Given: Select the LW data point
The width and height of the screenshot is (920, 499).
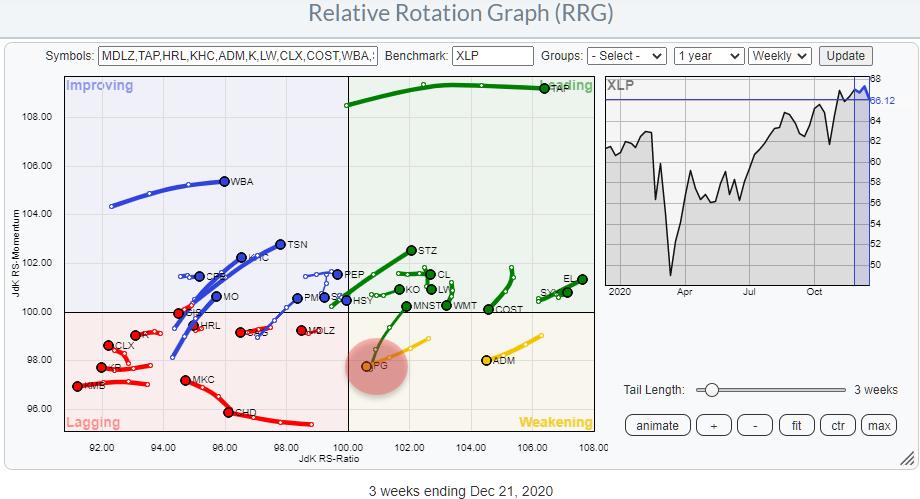Looking at the screenshot, I should 431,289.
